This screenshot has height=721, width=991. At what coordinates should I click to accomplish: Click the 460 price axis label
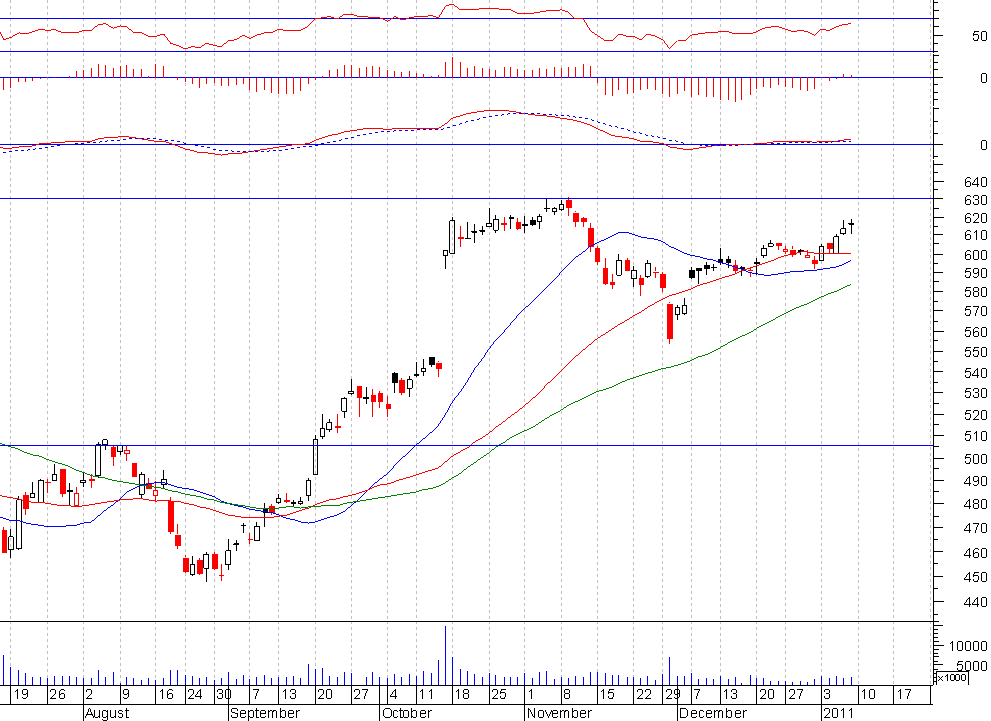pyautogui.click(x=975, y=553)
